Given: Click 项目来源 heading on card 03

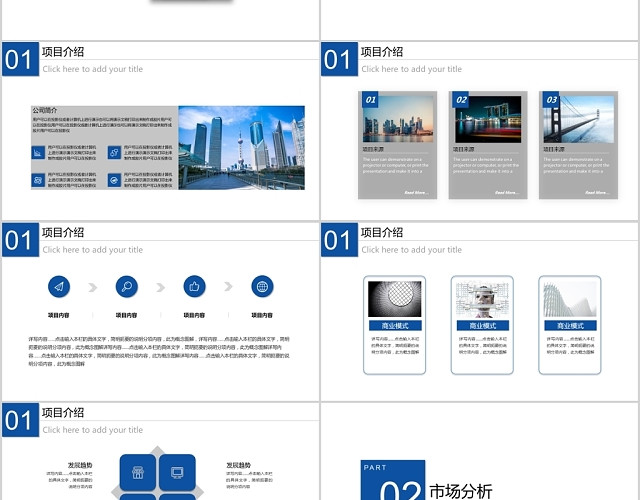Looking at the screenshot, I should 554,149.
